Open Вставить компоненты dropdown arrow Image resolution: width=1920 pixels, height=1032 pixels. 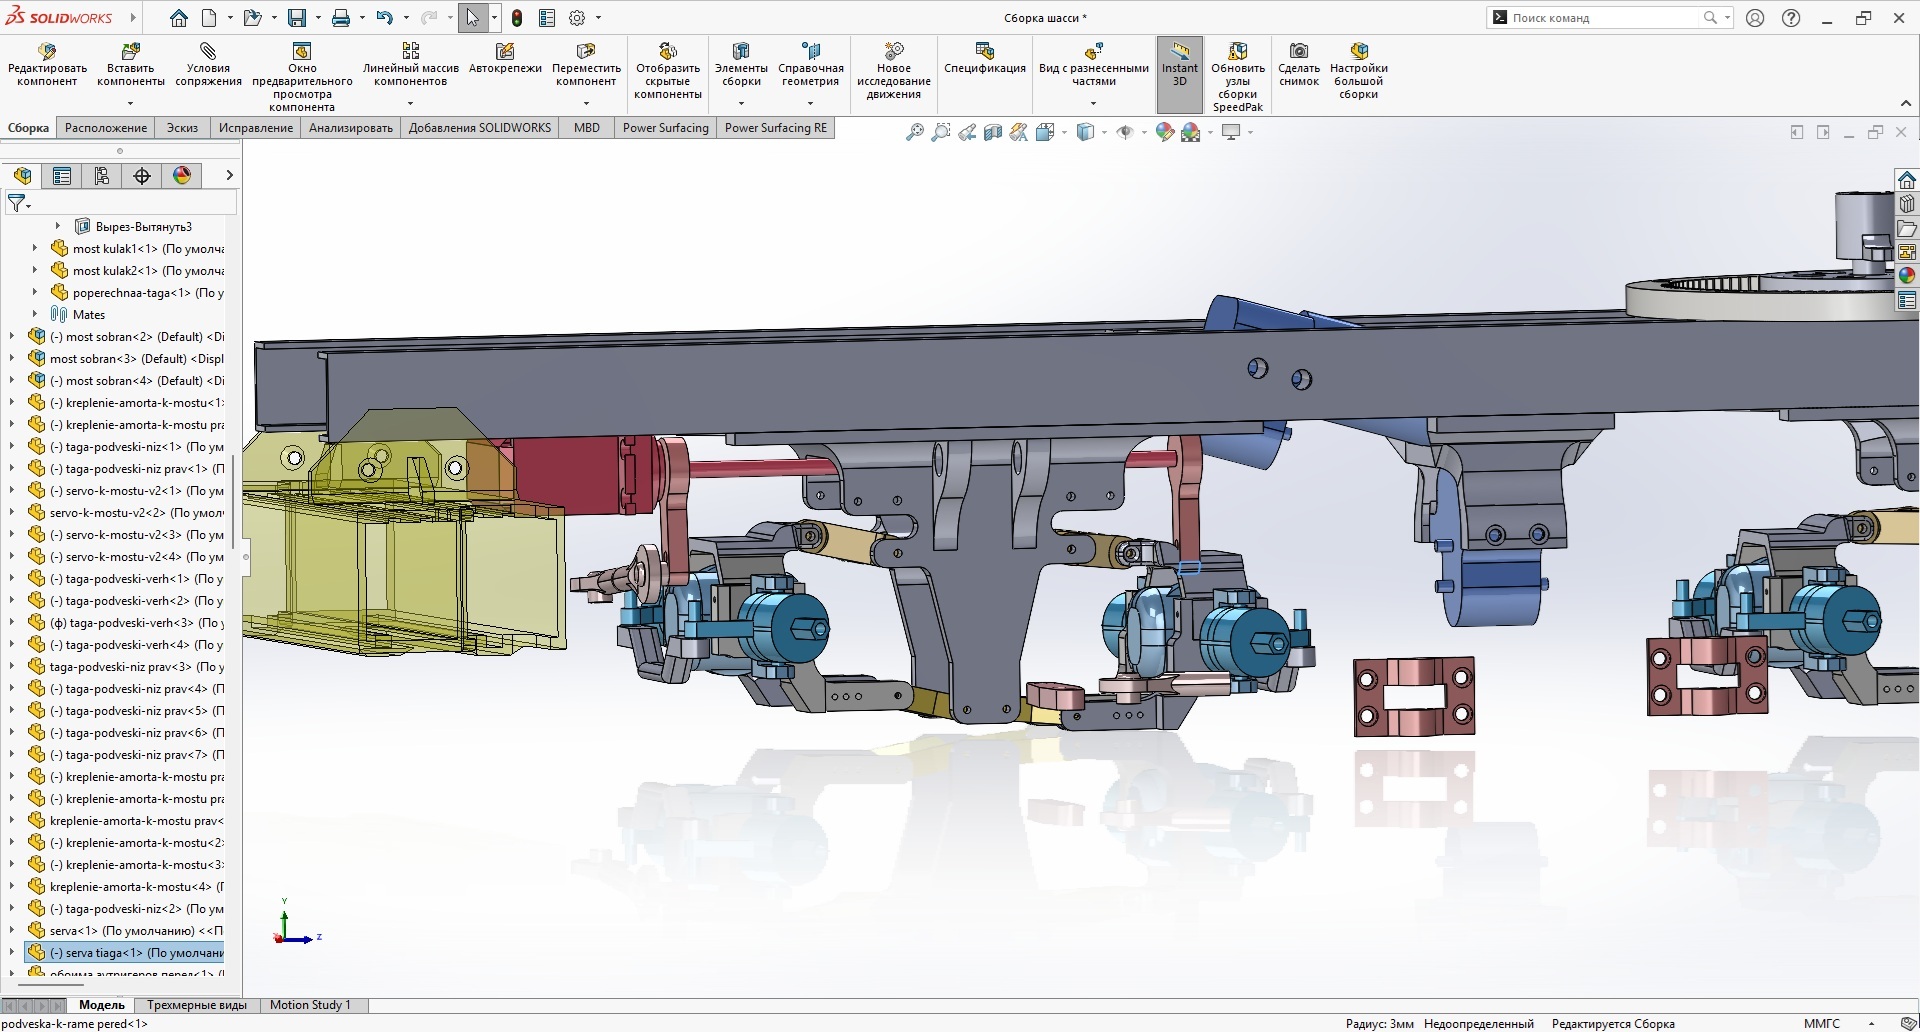click(130, 104)
